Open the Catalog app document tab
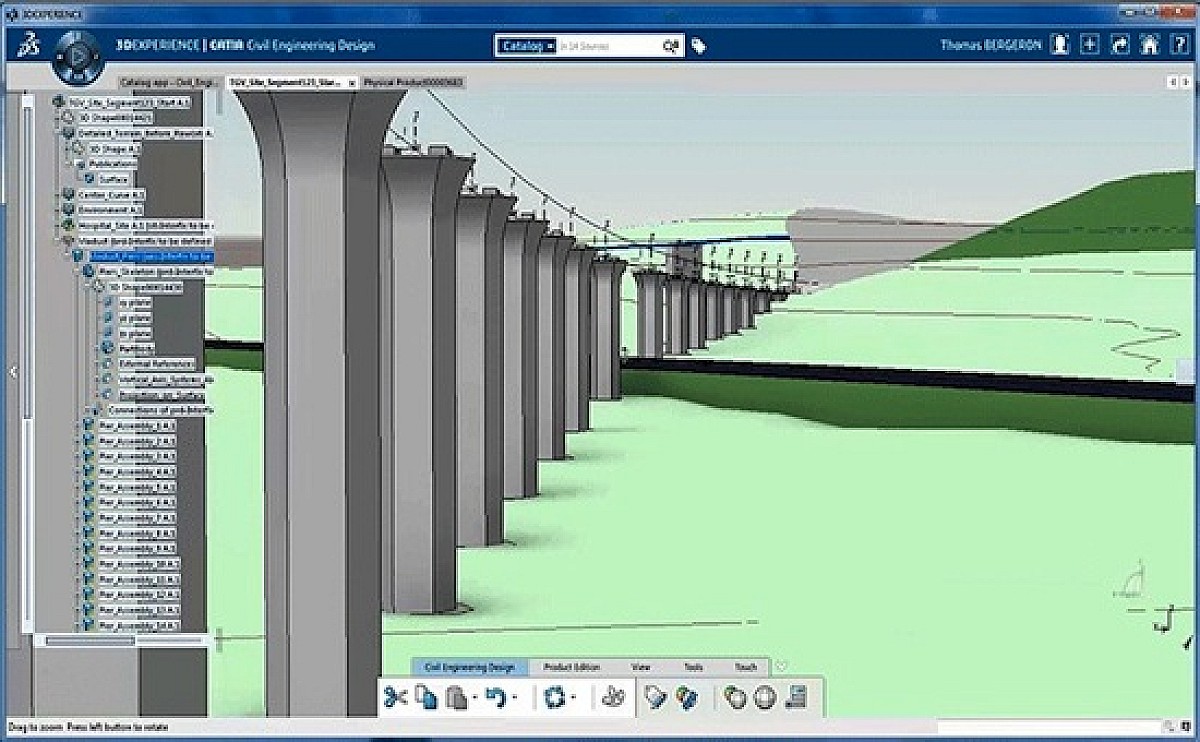The height and width of the screenshot is (742, 1200). pos(168,82)
